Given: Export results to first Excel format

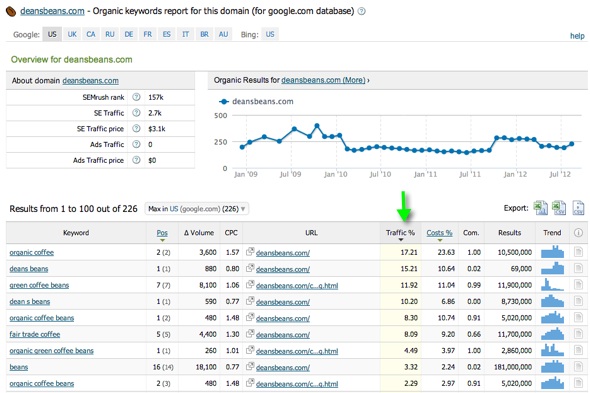Looking at the screenshot, I should (x=541, y=208).
